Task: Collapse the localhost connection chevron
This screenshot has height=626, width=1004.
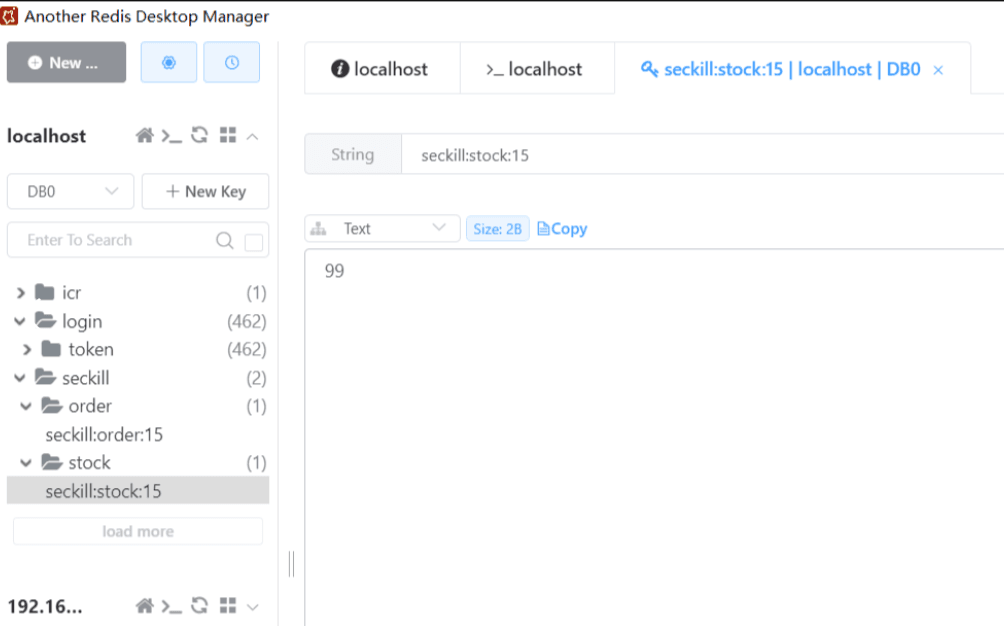Action: coord(252,136)
